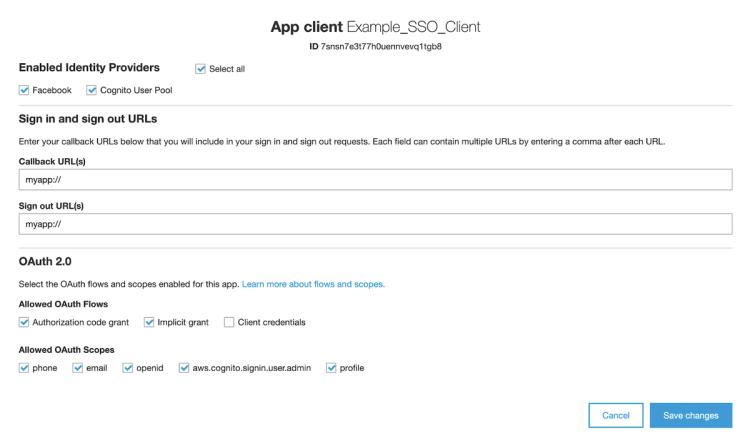Click the OAuth 2.0 section heading
The width and height of the screenshot is (750, 446).
(45, 261)
